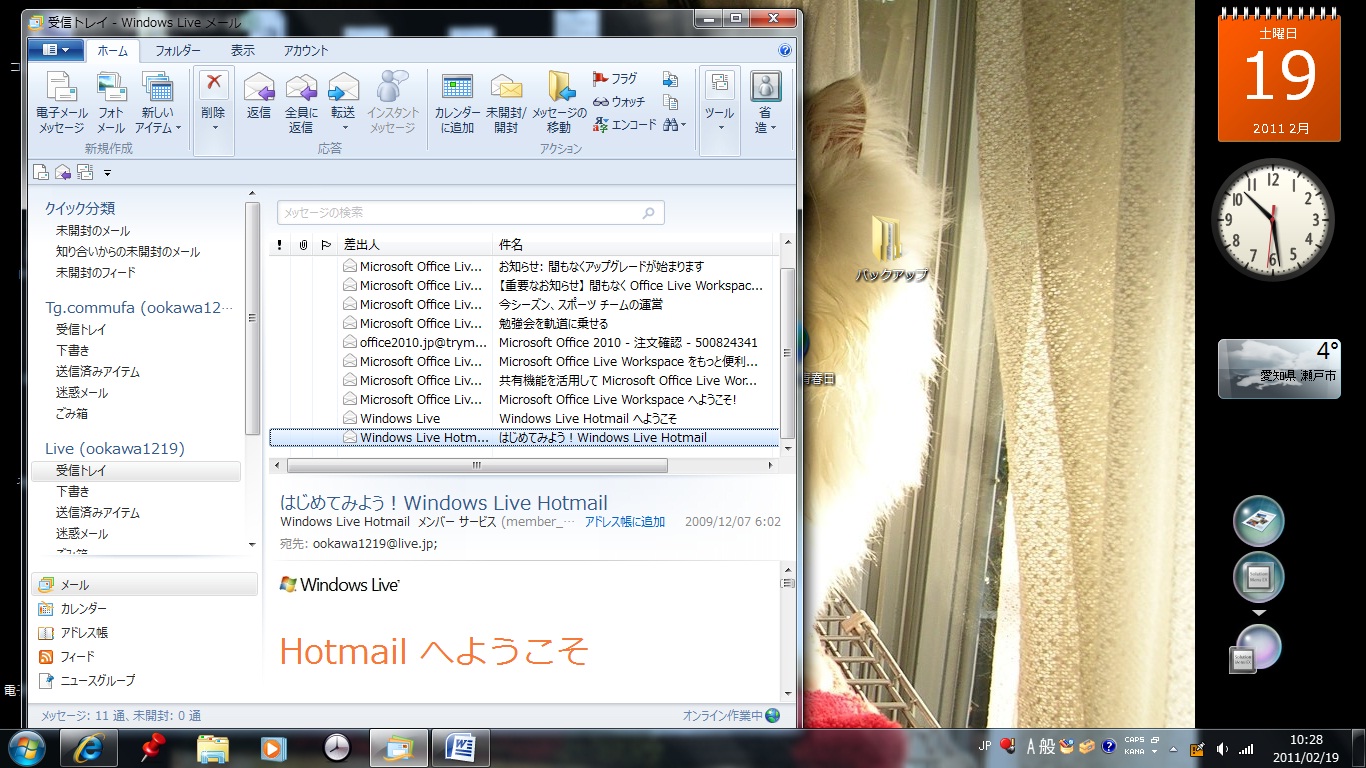The width and height of the screenshot is (1366, 768).
Task: Open バックアップ folder on desktop
Action: pyautogui.click(x=890, y=248)
